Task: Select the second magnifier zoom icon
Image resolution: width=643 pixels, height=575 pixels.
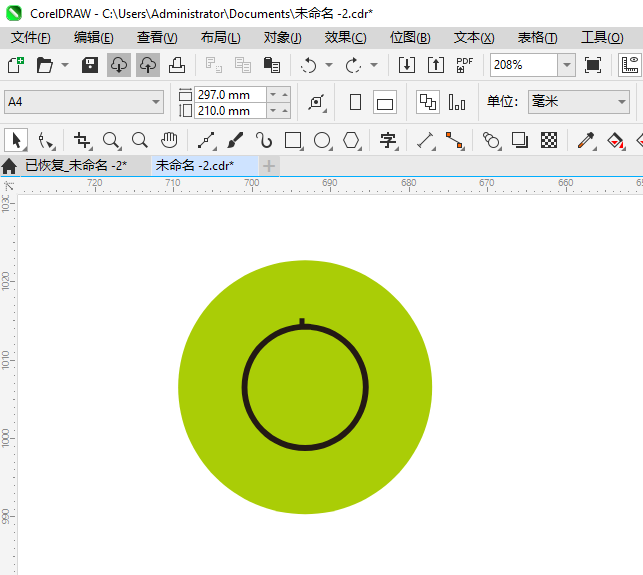Action: [140, 141]
